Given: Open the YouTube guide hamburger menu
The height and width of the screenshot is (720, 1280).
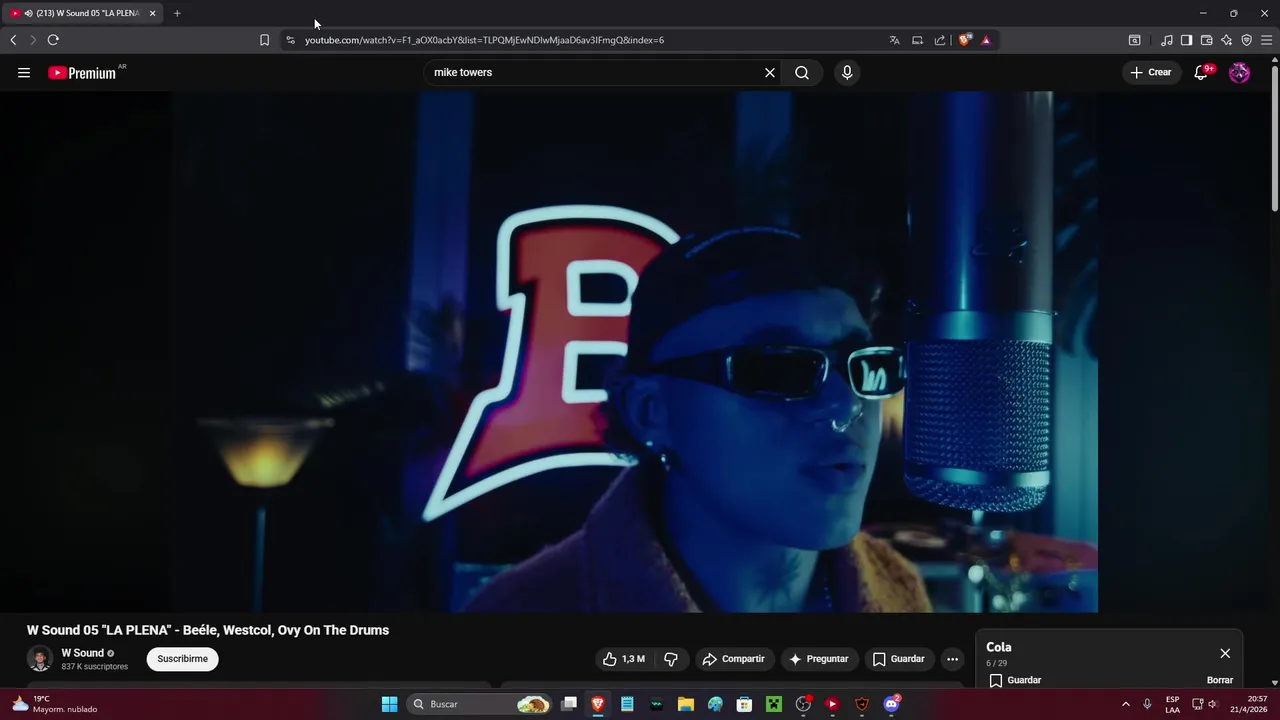Looking at the screenshot, I should pos(24,72).
